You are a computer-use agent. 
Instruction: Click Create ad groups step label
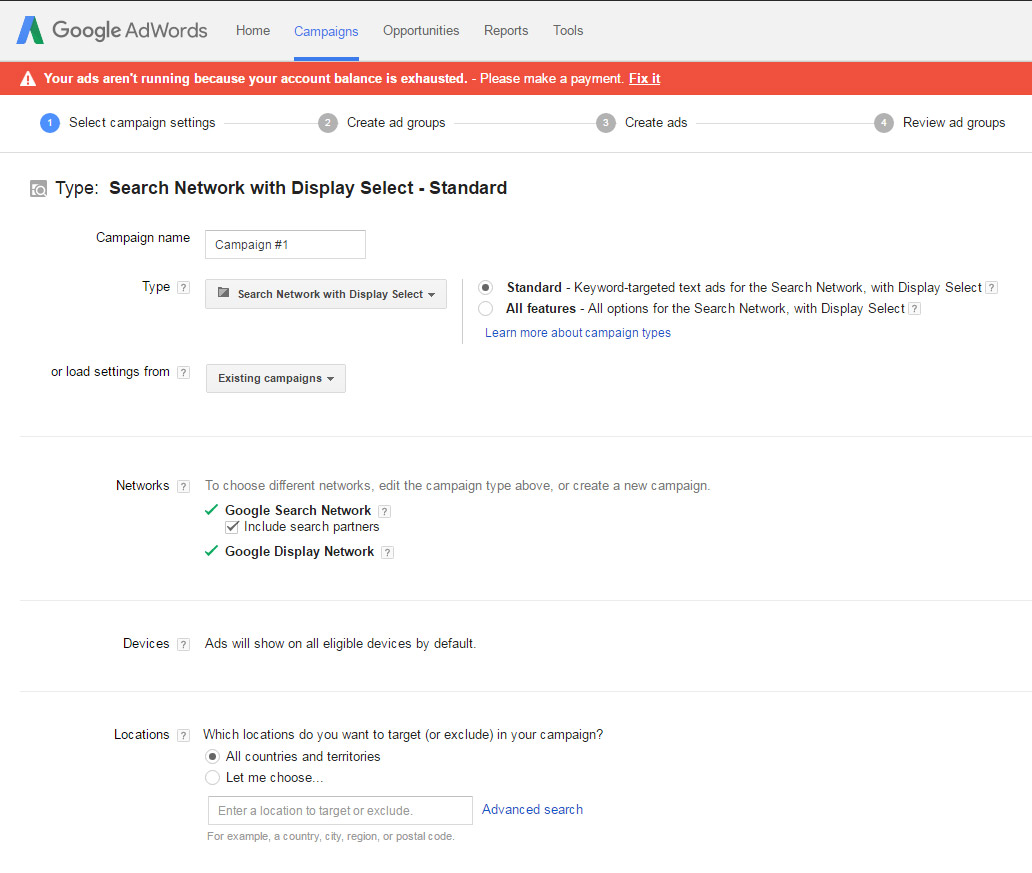(x=396, y=122)
